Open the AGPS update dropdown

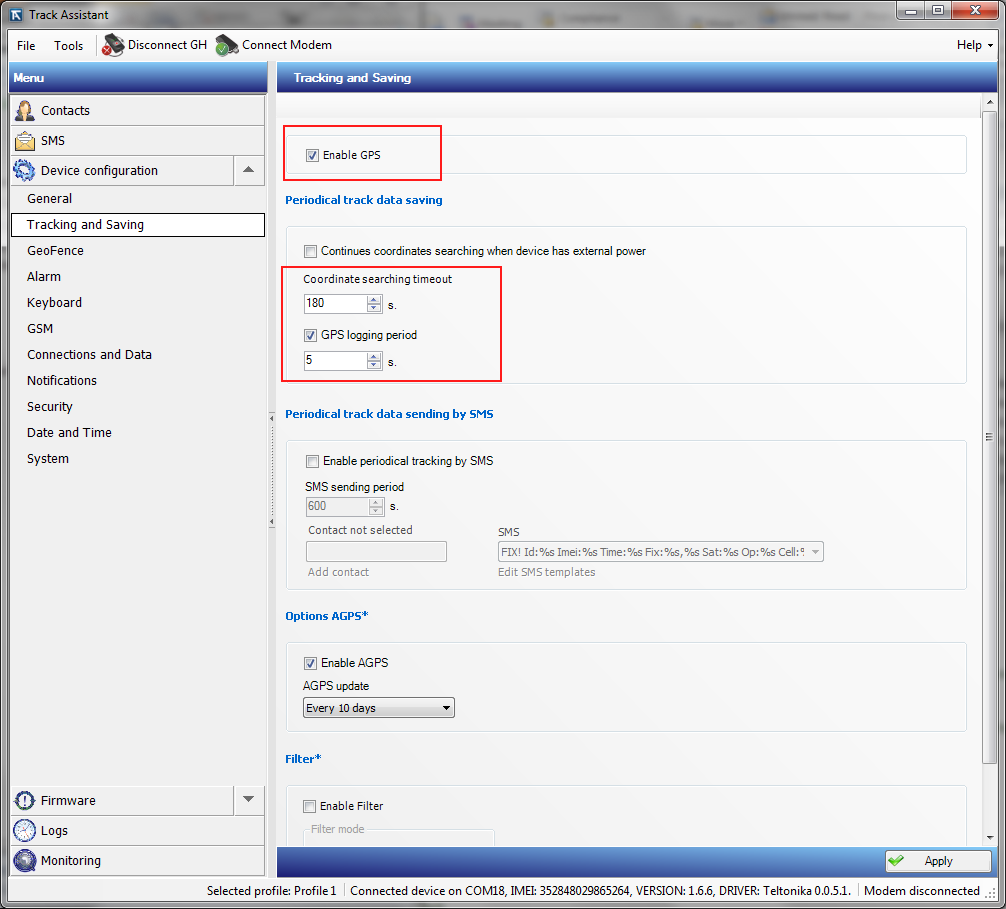point(379,708)
